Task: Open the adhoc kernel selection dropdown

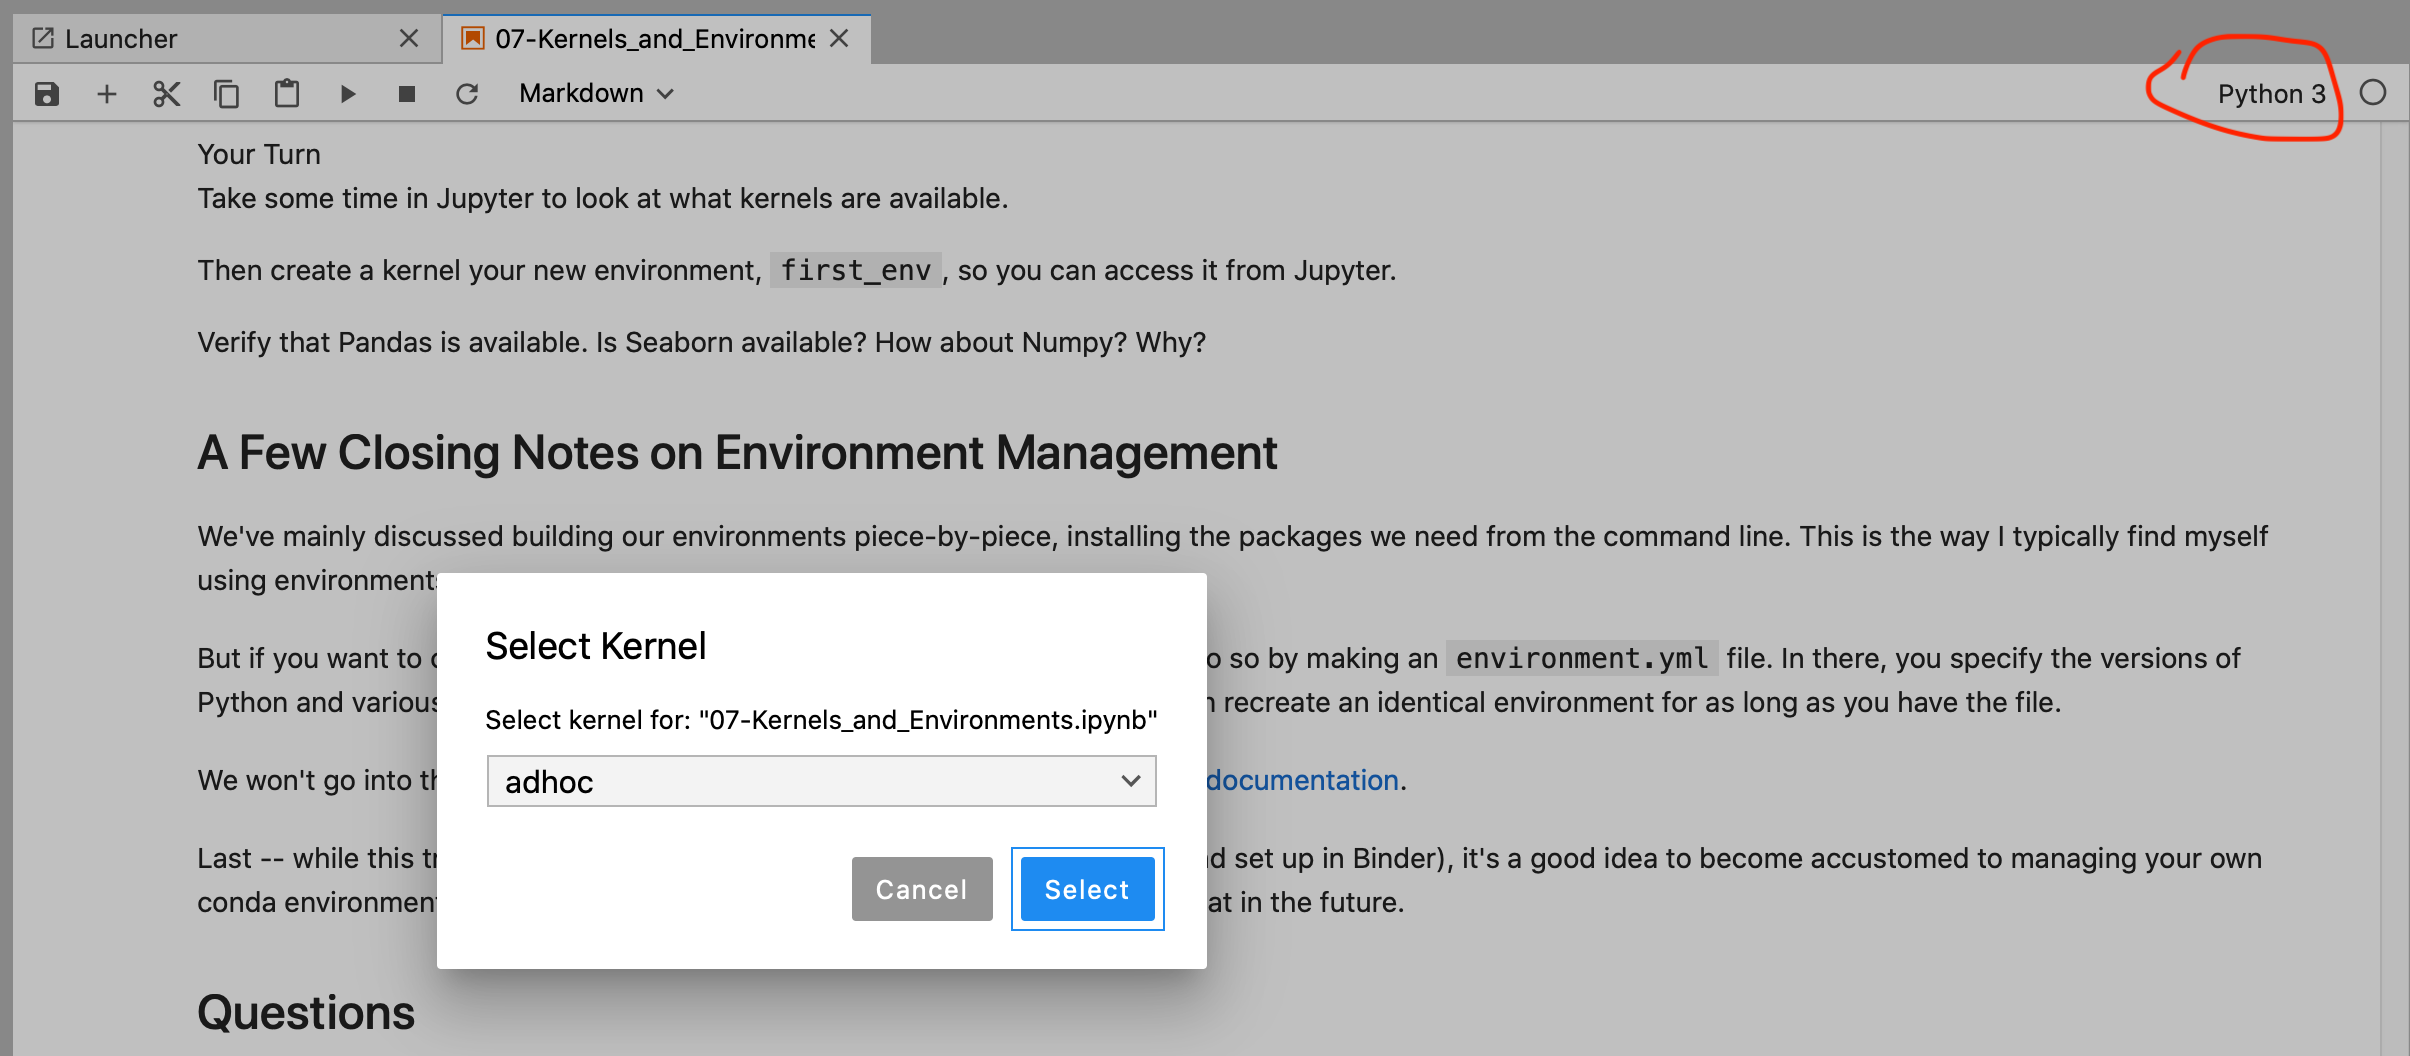Action: [821, 781]
